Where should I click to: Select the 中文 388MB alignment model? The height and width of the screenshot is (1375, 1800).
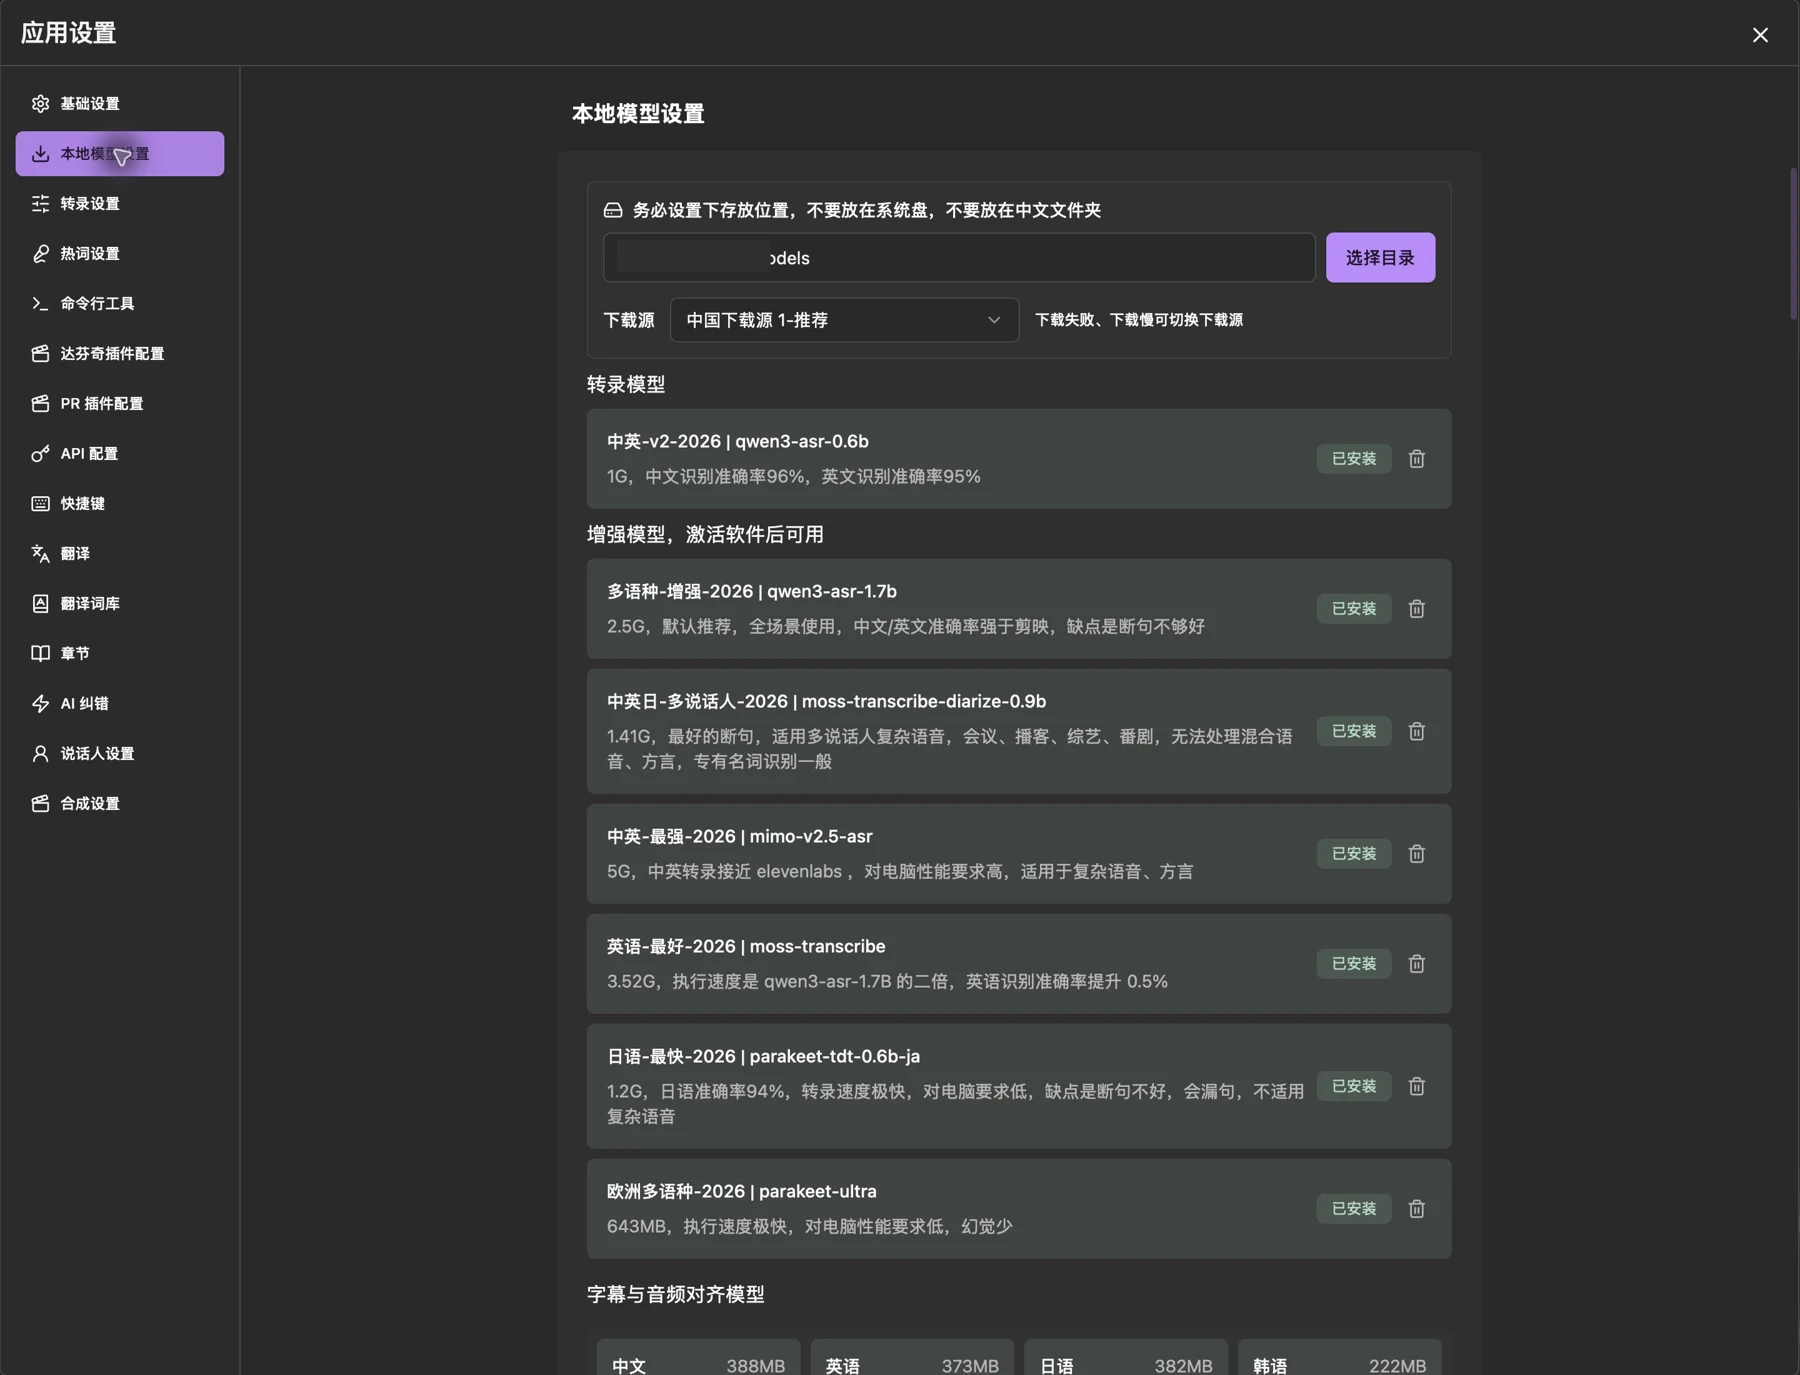[x=698, y=1358]
